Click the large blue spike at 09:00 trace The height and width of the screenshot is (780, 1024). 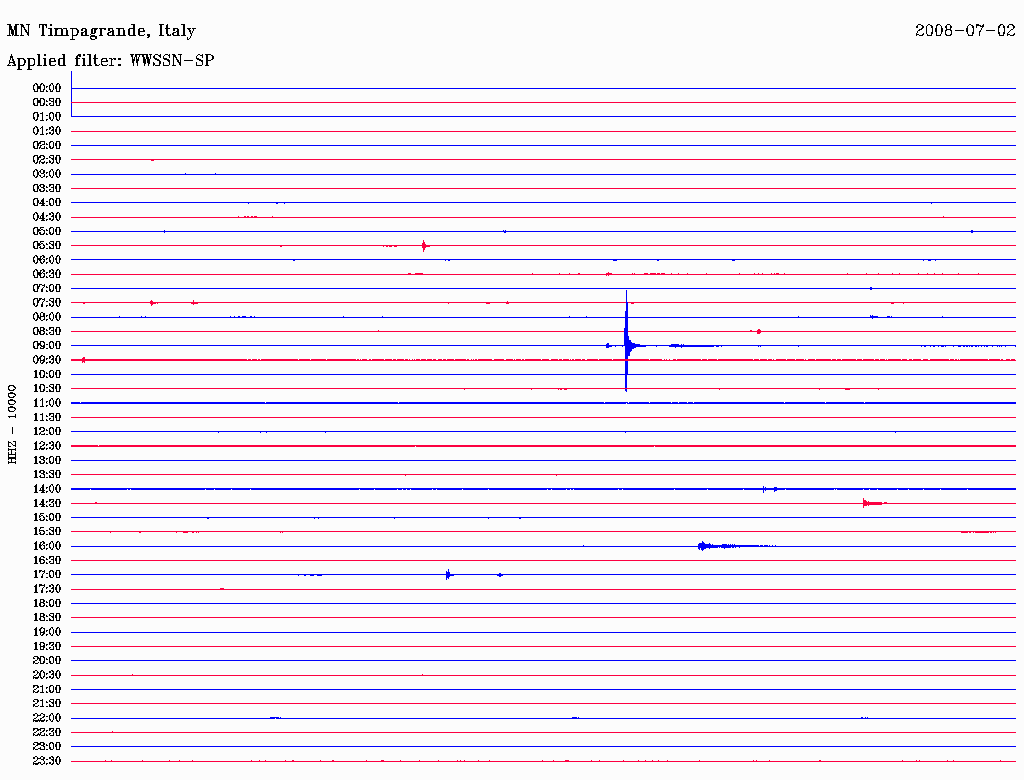pyautogui.click(x=626, y=341)
